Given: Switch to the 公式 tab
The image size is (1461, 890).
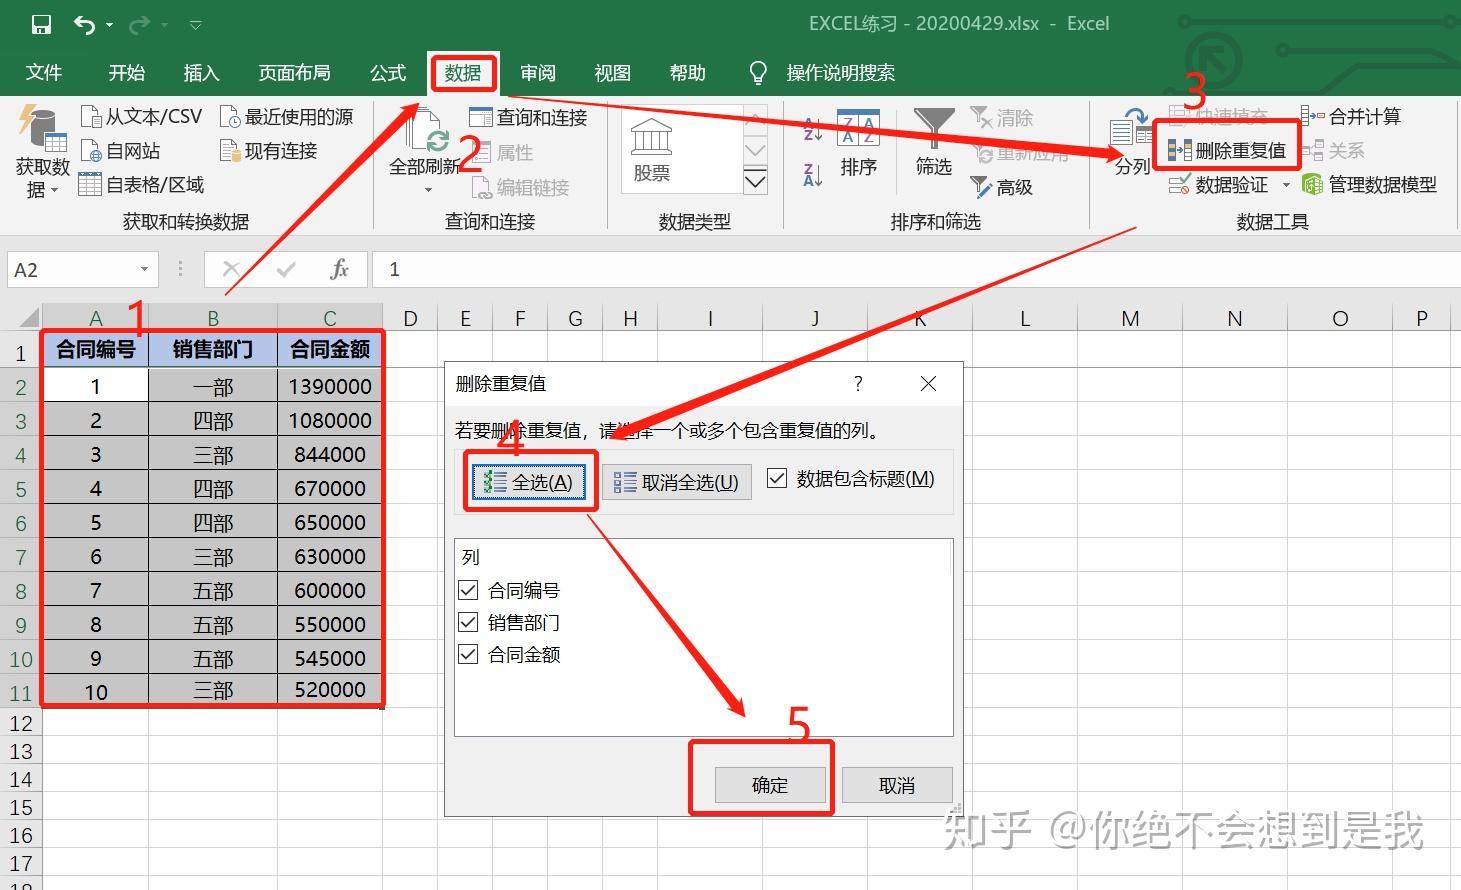Looking at the screenshot, I should [388, 72].
